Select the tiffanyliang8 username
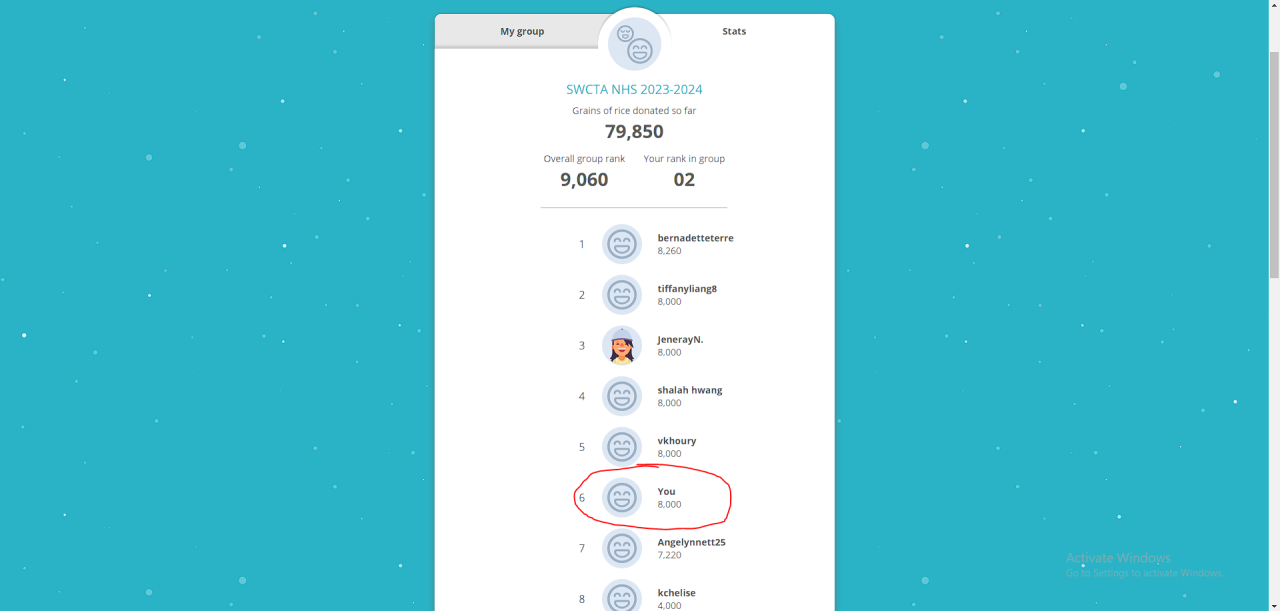The height and width of the screenshot is (611, 1280). pos(687,289)
